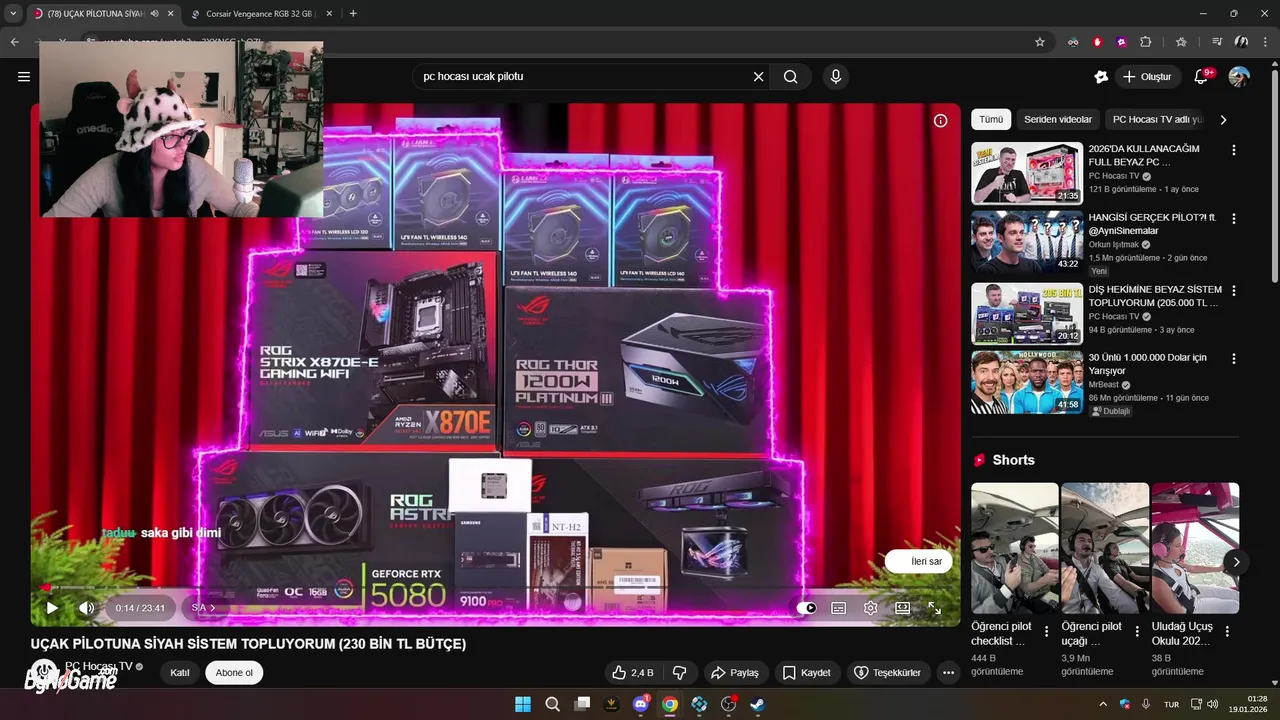Viewport: 1280px width, 720px height.
Task: Seek on the video progress bar
Action: pos(495,588)
